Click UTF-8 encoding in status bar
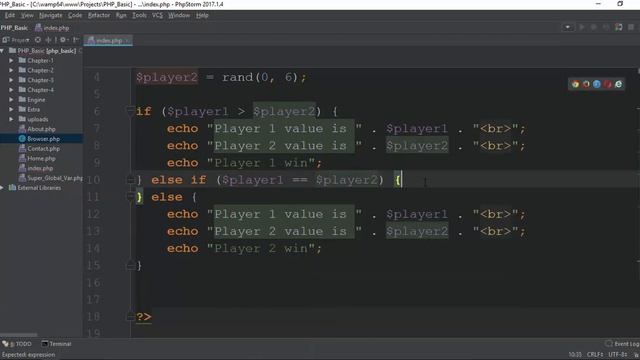 point(618,354)
